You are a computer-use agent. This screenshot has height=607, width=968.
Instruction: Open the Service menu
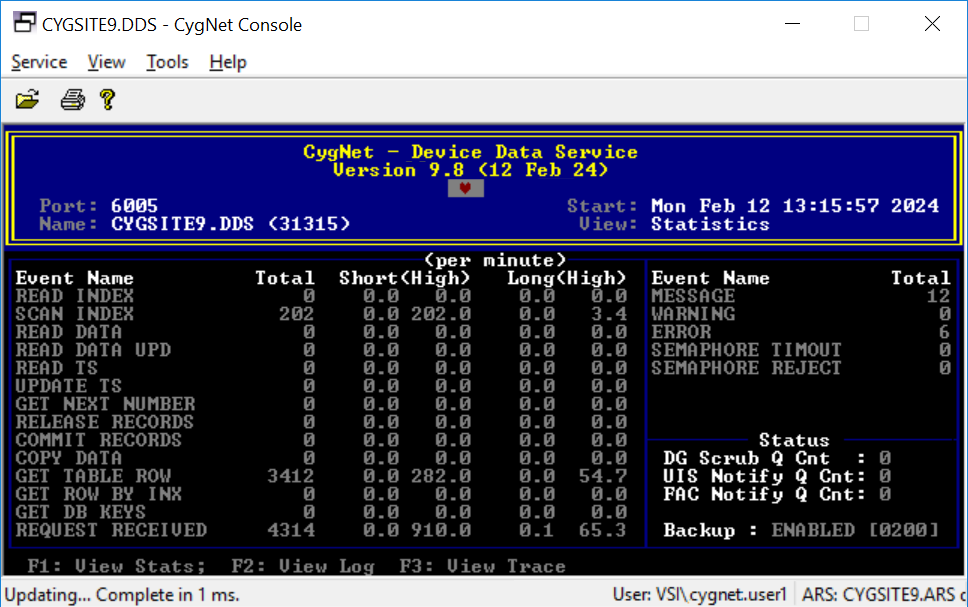39,62
